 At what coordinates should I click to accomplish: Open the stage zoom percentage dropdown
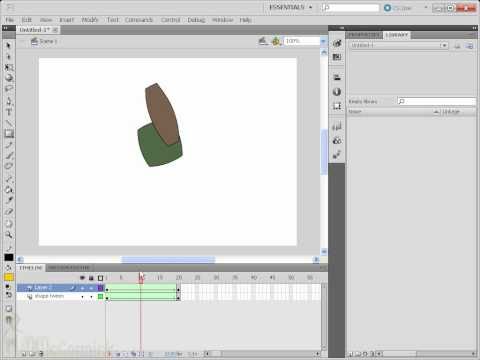click(323, 41)
